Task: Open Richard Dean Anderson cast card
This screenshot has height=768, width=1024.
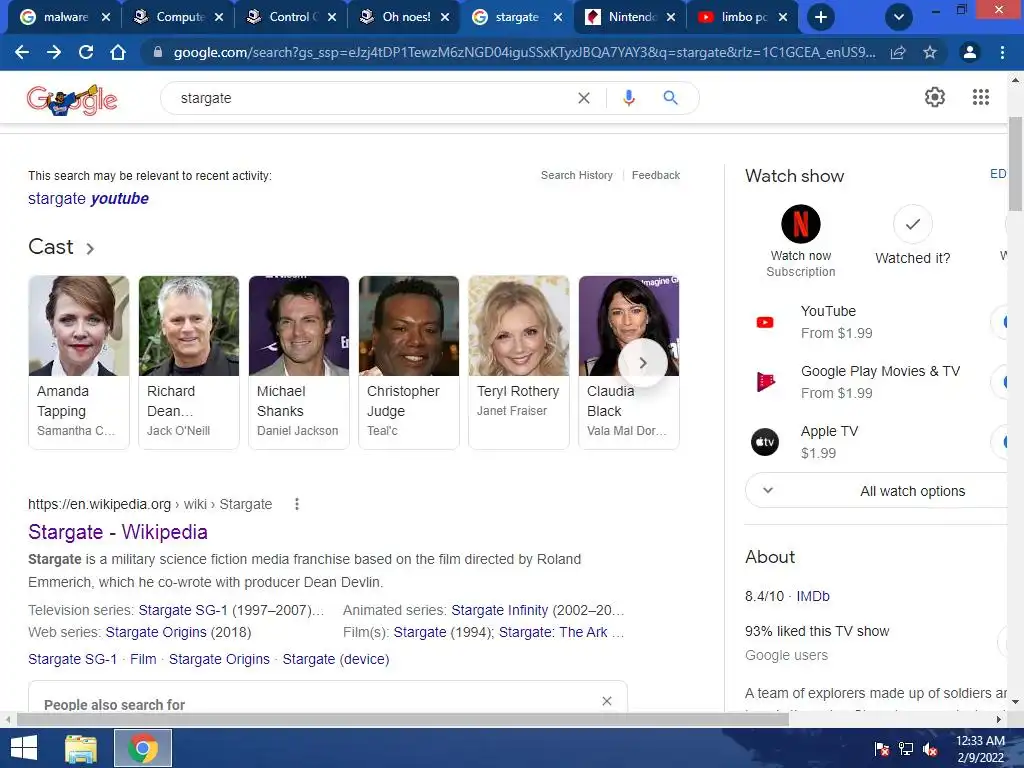Action: [189, 362]
